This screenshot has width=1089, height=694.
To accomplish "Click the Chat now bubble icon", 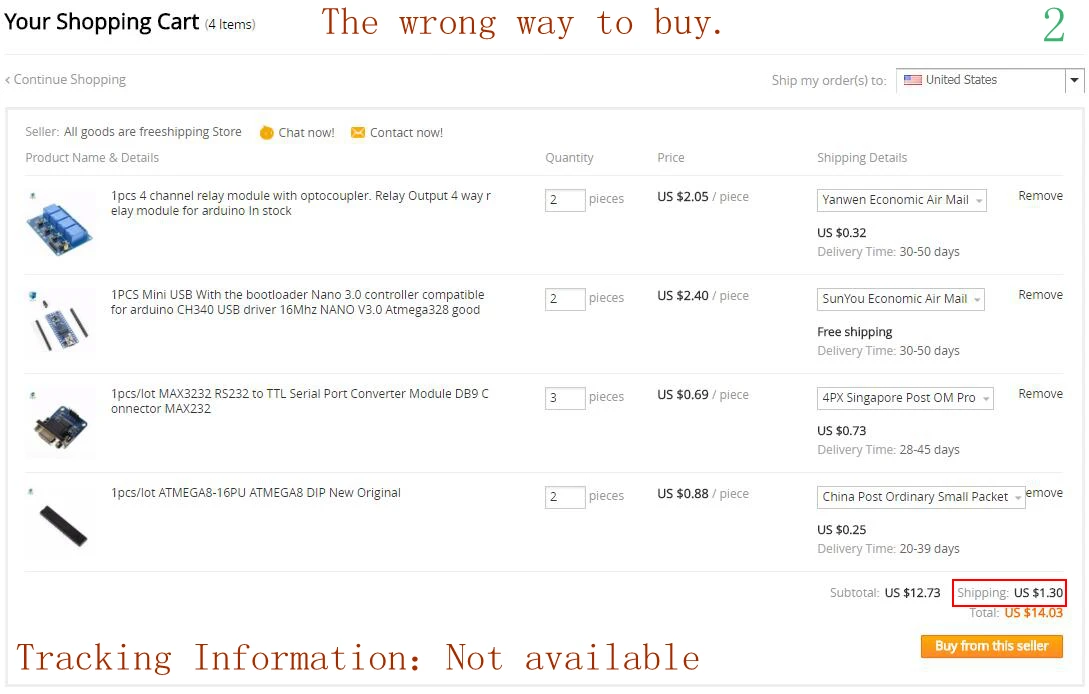I will [266, 133].
